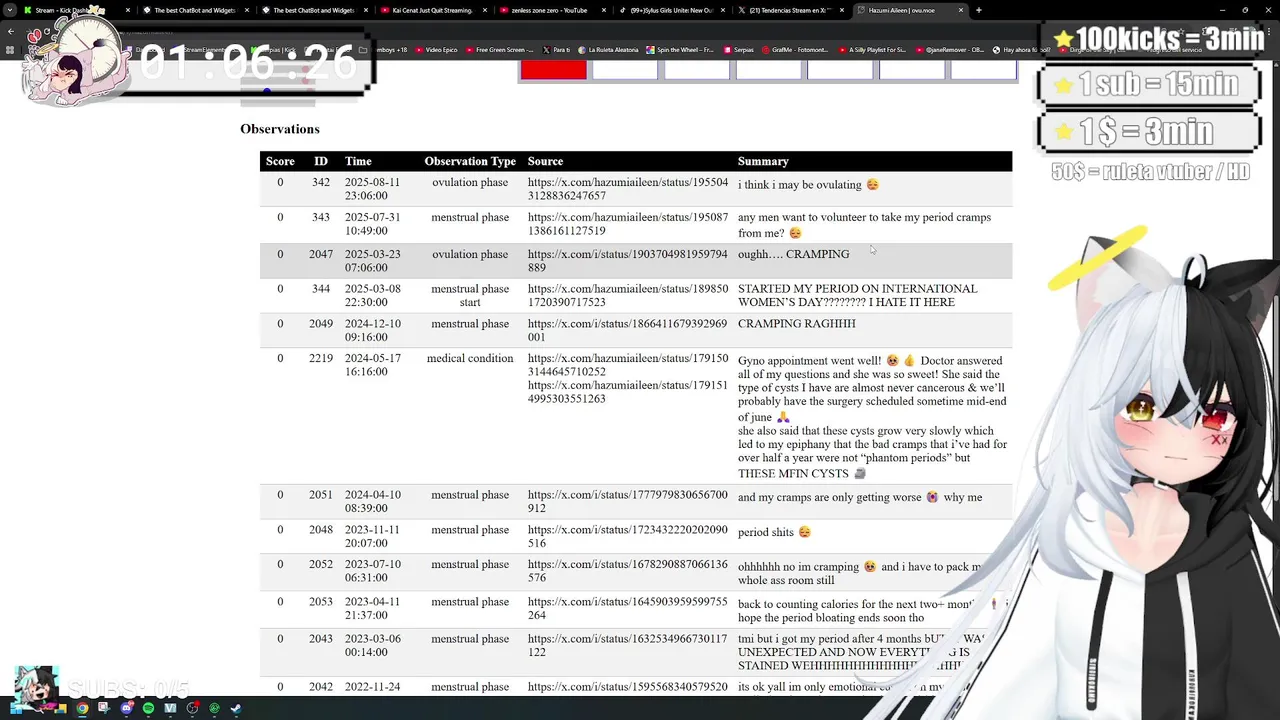
Task: Click the time 2025-07-31 10:49:00
Action: (x=372, y=224)
